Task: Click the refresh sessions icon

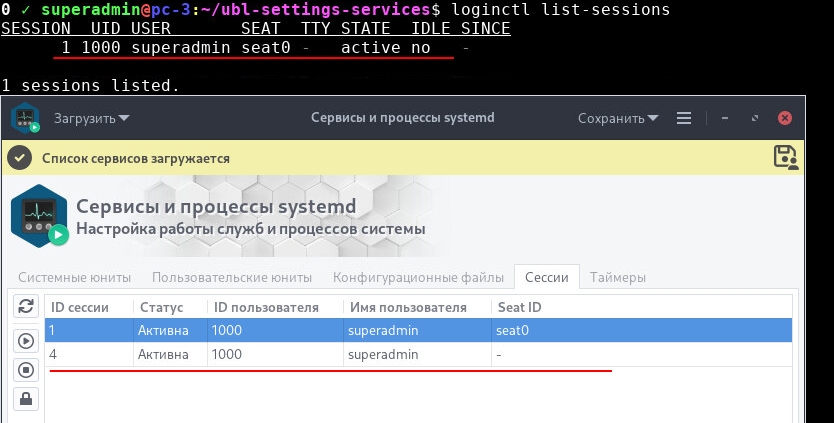Action: [27, 307]
